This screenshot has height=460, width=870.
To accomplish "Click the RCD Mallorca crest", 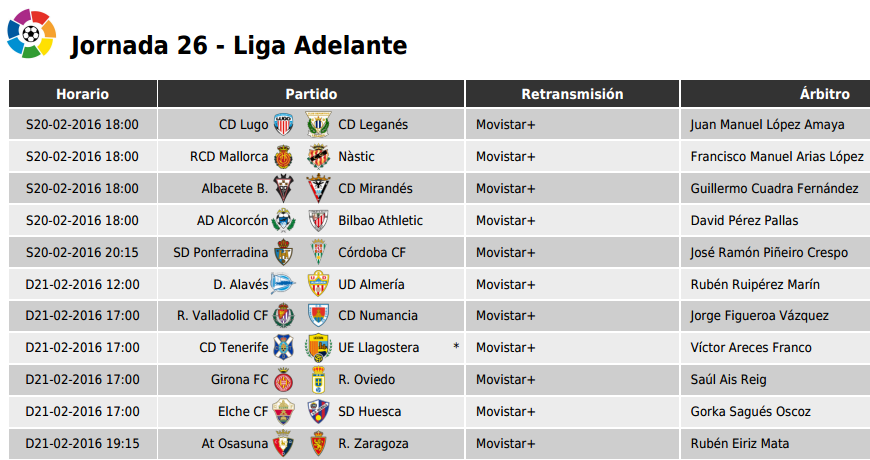I will (x=284, y=156).
